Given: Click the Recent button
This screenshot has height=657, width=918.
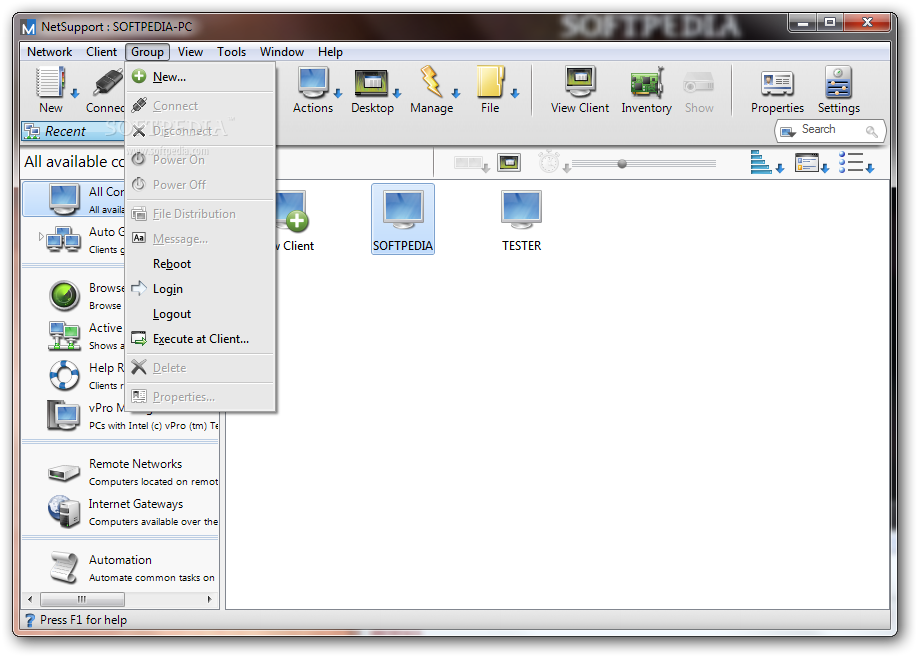Looking at the screenshot, I should [73, 131].
